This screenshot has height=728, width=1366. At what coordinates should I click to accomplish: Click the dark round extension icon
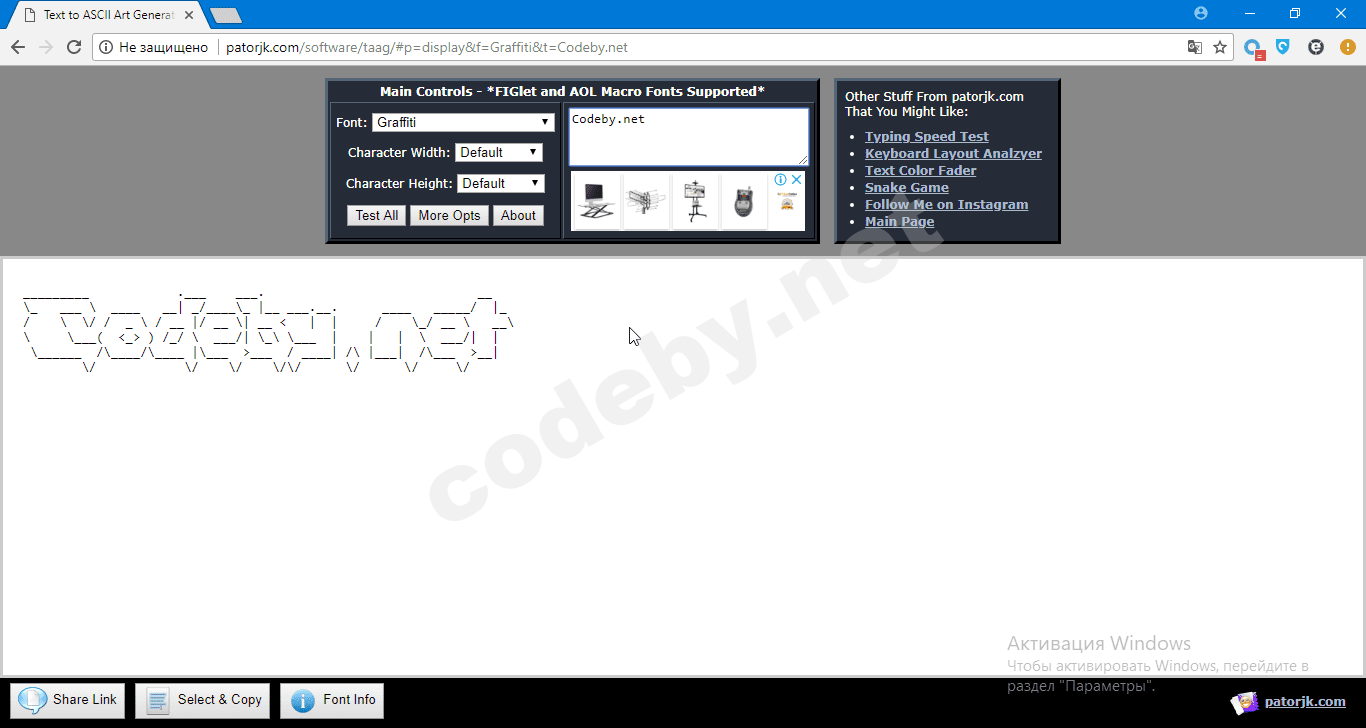1316,47
